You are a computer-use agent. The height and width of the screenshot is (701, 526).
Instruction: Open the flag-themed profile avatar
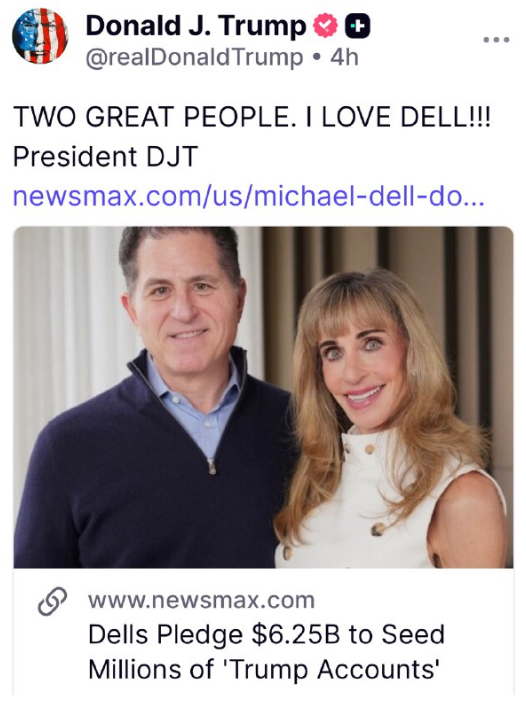pyautogui.click(x=40, y=36)
